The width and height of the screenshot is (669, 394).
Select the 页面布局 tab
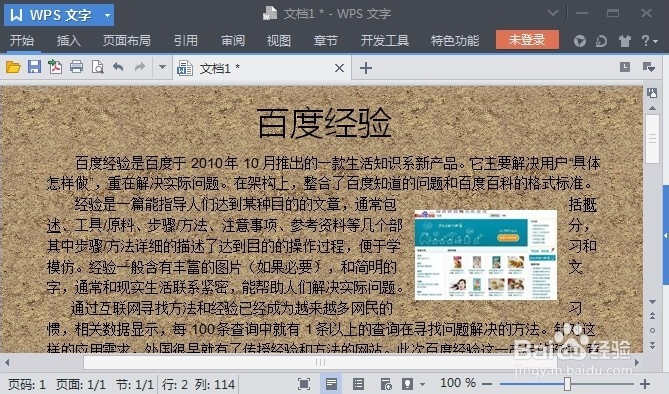(127, 41)
